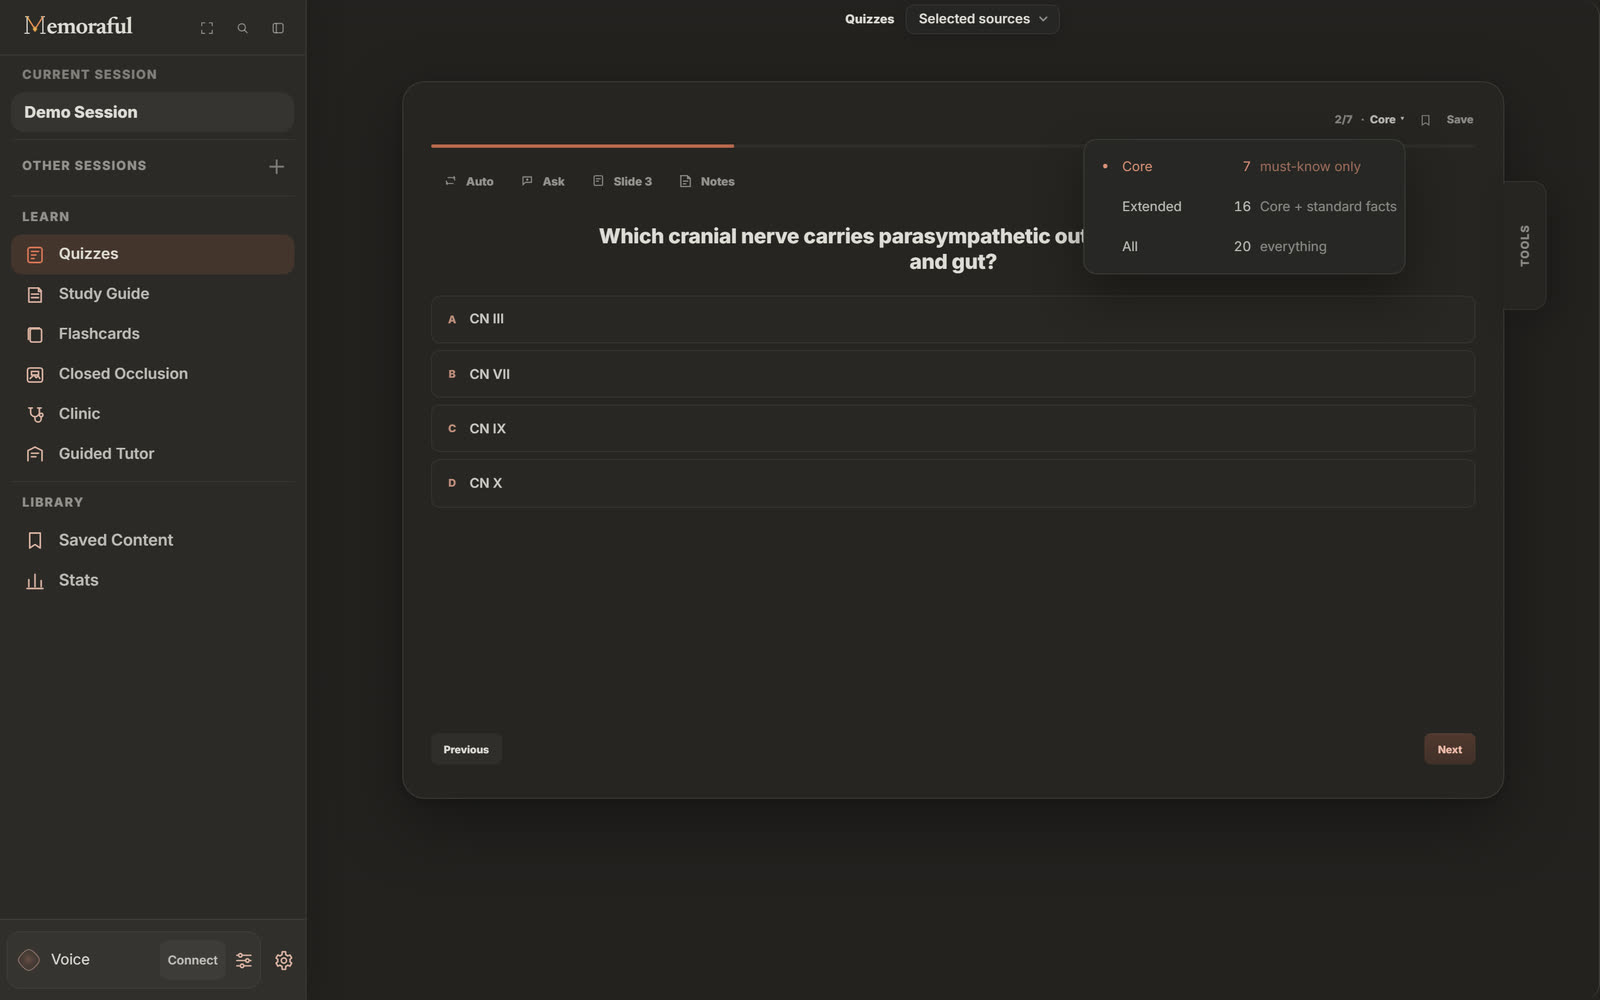
Task: Click the 2/7 question counter
Action: coord(1343,119)
